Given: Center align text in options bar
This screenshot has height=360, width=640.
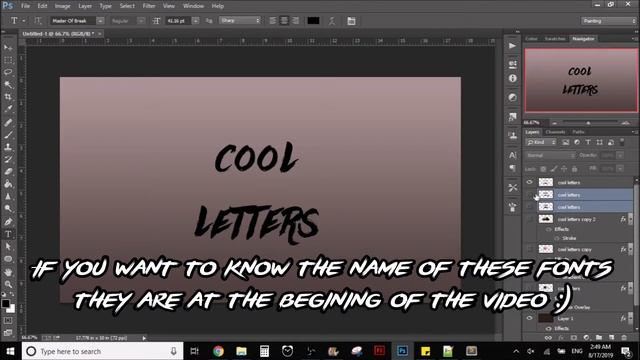Looking at the screenshot, I should pyautogui.click(x=284, y=21).
